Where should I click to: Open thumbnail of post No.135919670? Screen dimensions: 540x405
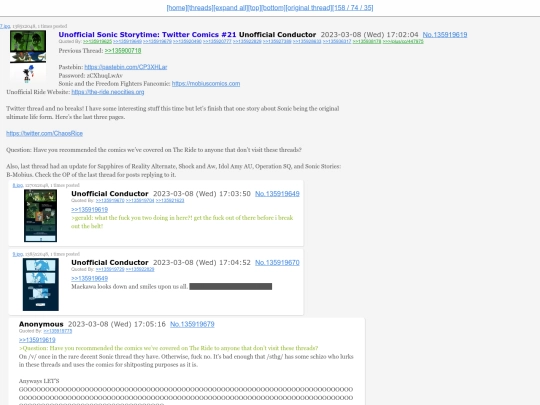coord(41,284)
